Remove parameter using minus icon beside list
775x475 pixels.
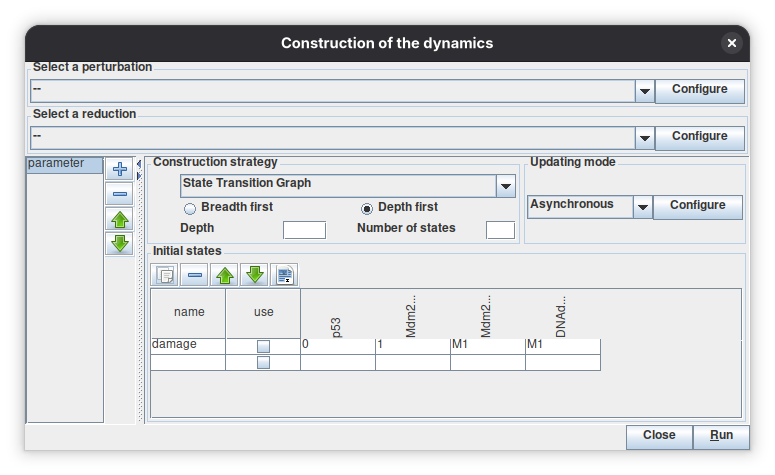point(120,194)
